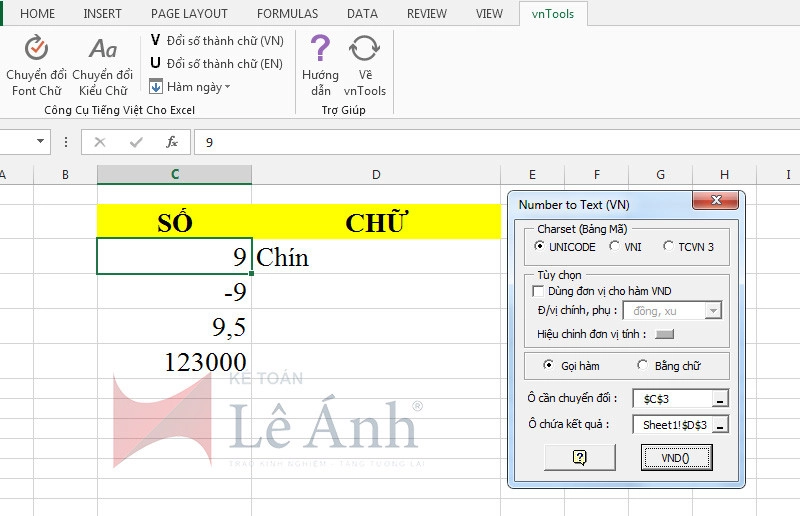
Task: Click the insert function fx icon
Action: [x=172, y=142]
